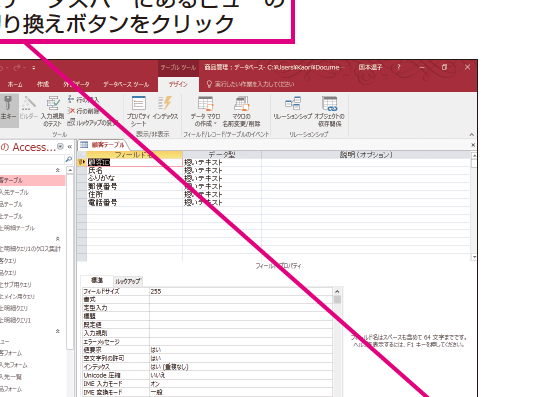The width and height of the screenshot is (540, 397).
Task: Click ルックアップの変更 in the tools group
Action: pos(92,122)
